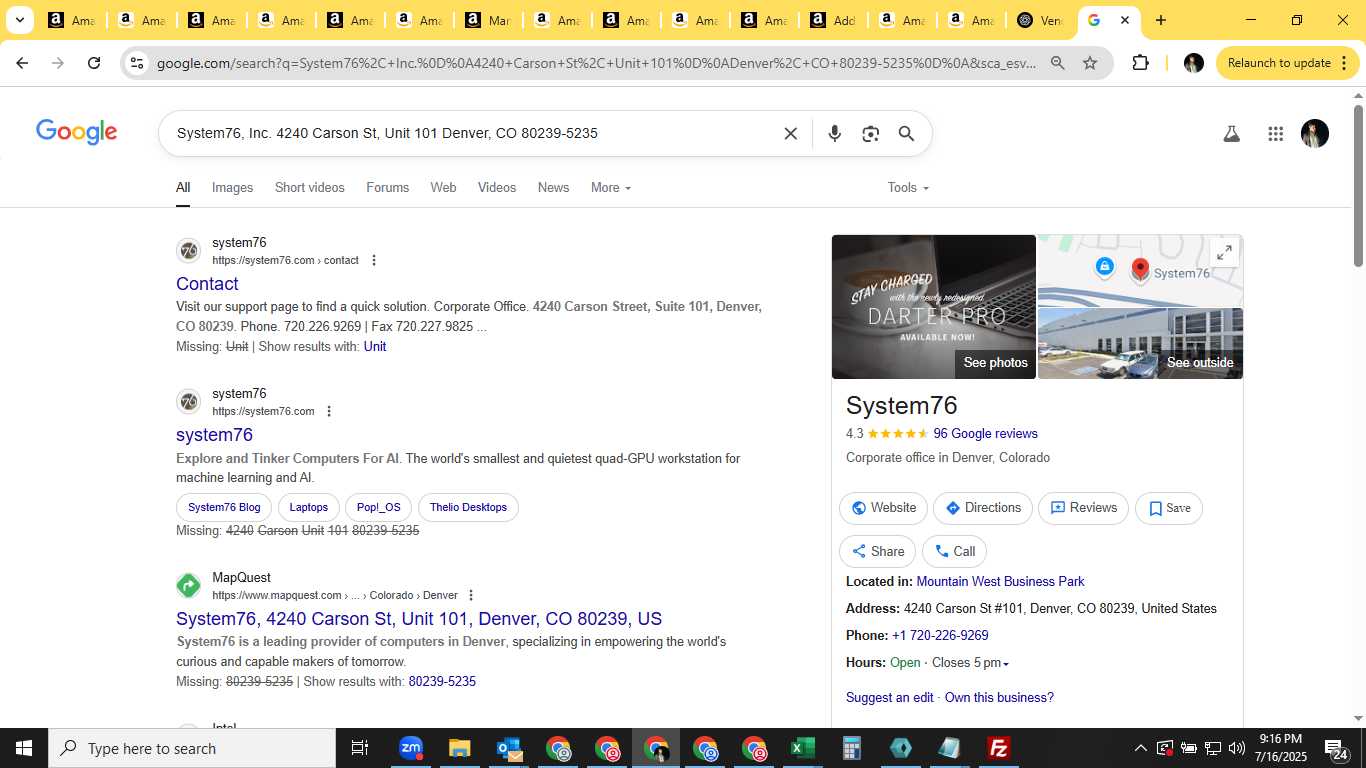Open Zoom app in the taskbar
Viewport: 1366px width, 768px height.
tap(410, 748)
